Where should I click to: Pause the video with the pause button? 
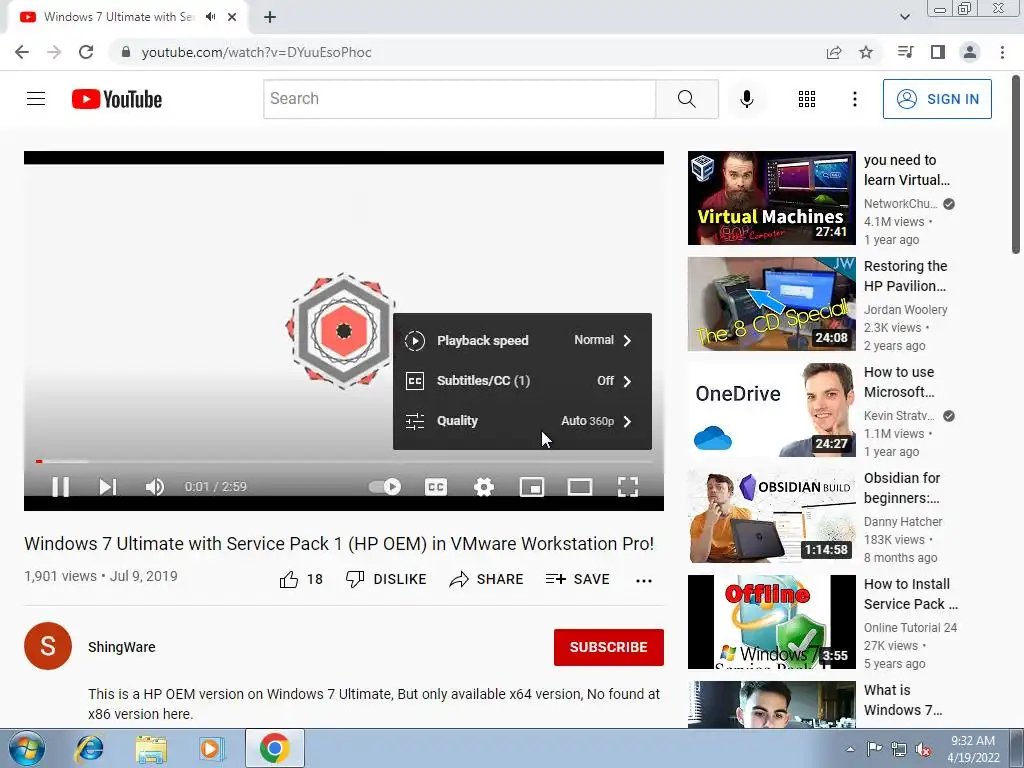point(61,487)
